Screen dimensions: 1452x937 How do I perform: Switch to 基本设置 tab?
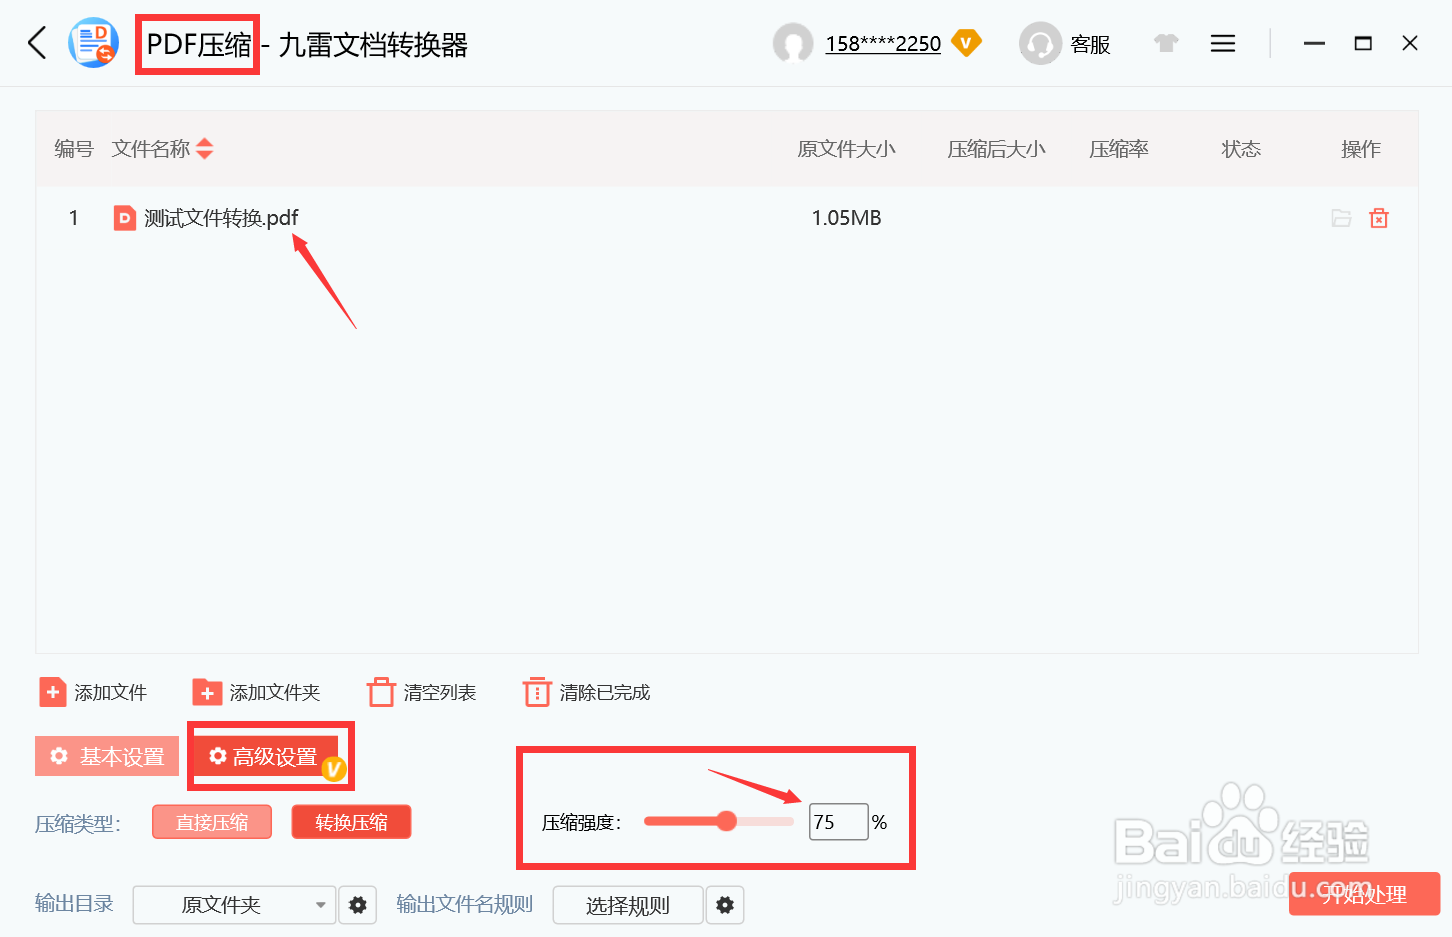tap(107, 756)
